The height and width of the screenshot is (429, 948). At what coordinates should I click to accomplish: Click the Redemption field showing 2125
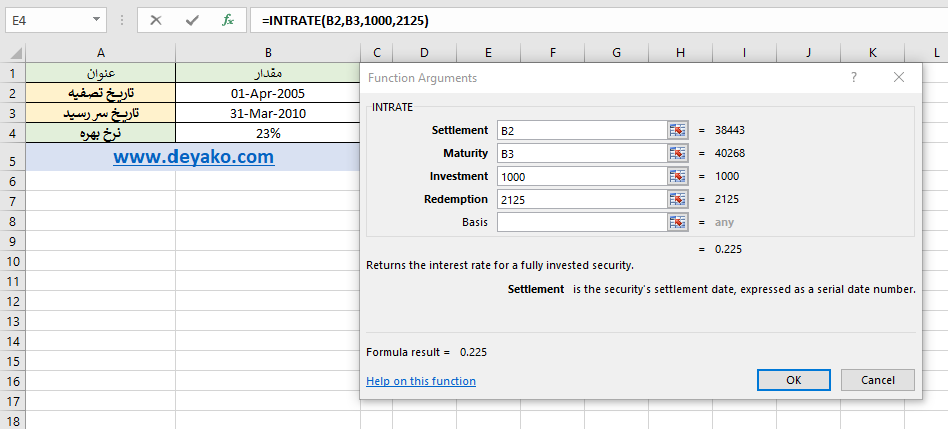[x=580, y=199]
